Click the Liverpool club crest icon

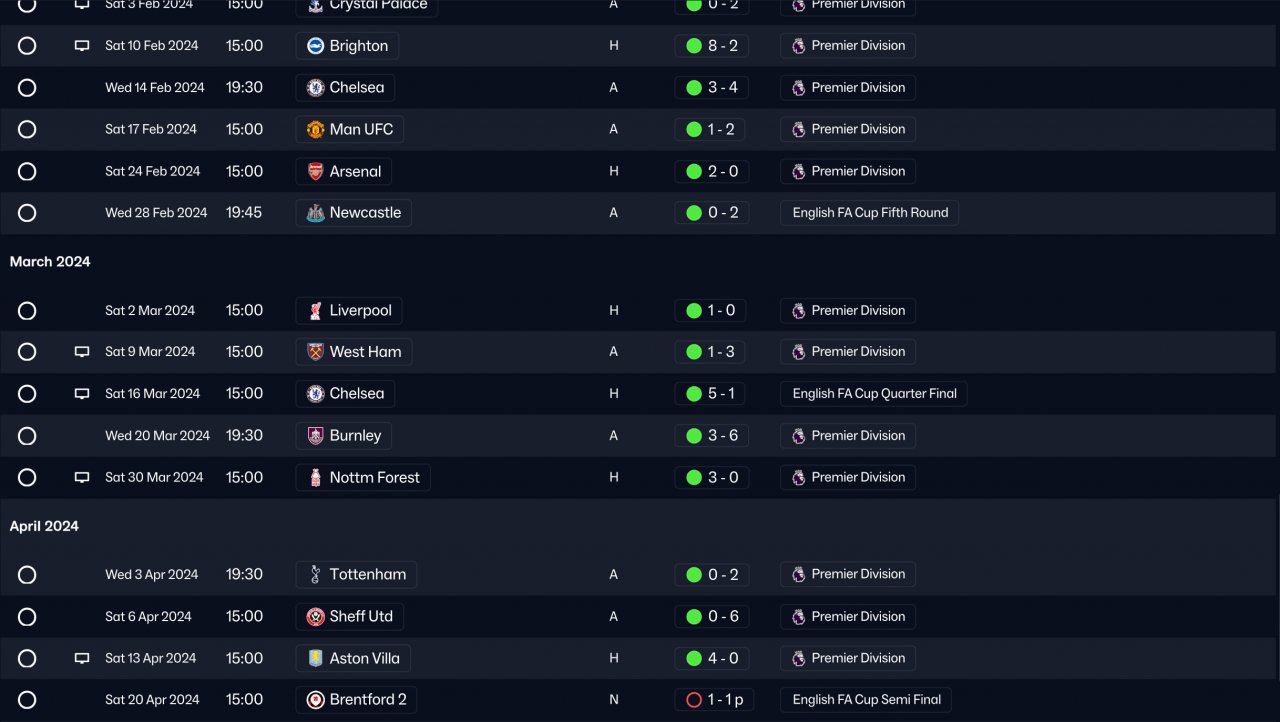[x=315, y=311]
